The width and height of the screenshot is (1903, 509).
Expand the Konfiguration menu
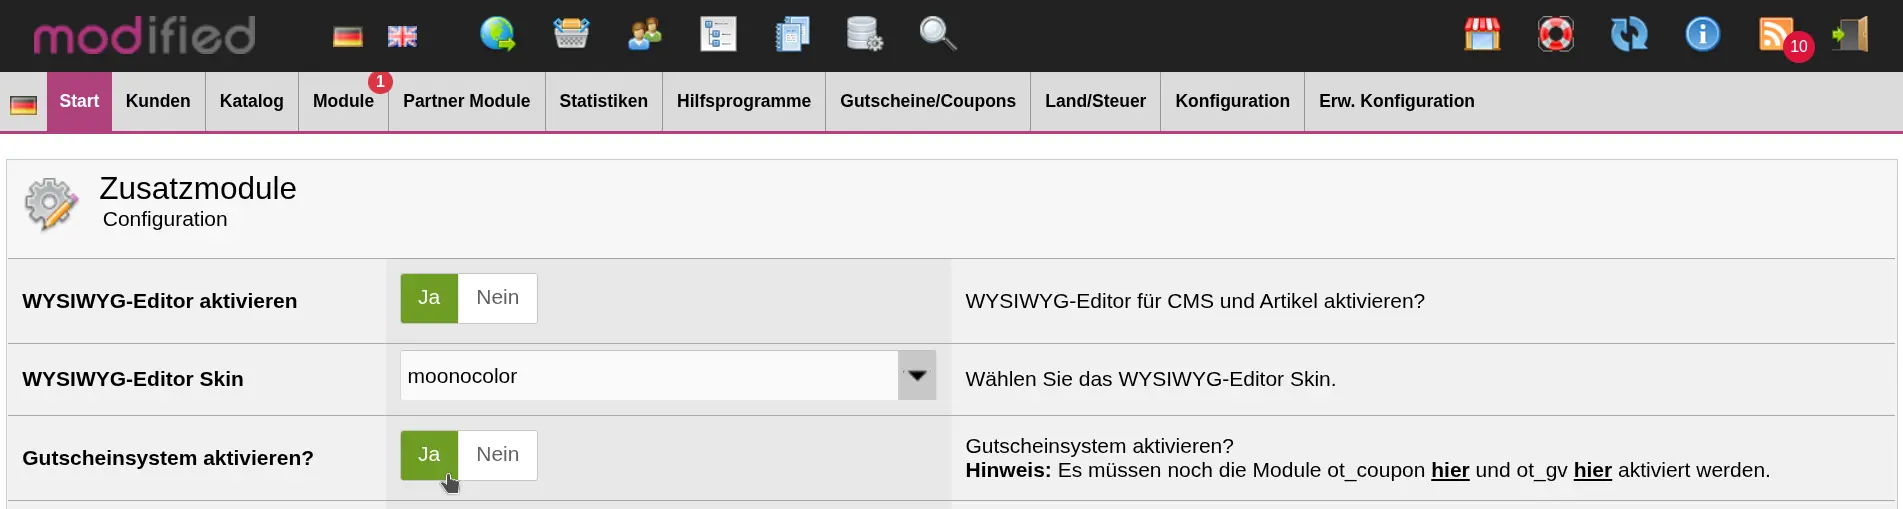(1232, 101)
